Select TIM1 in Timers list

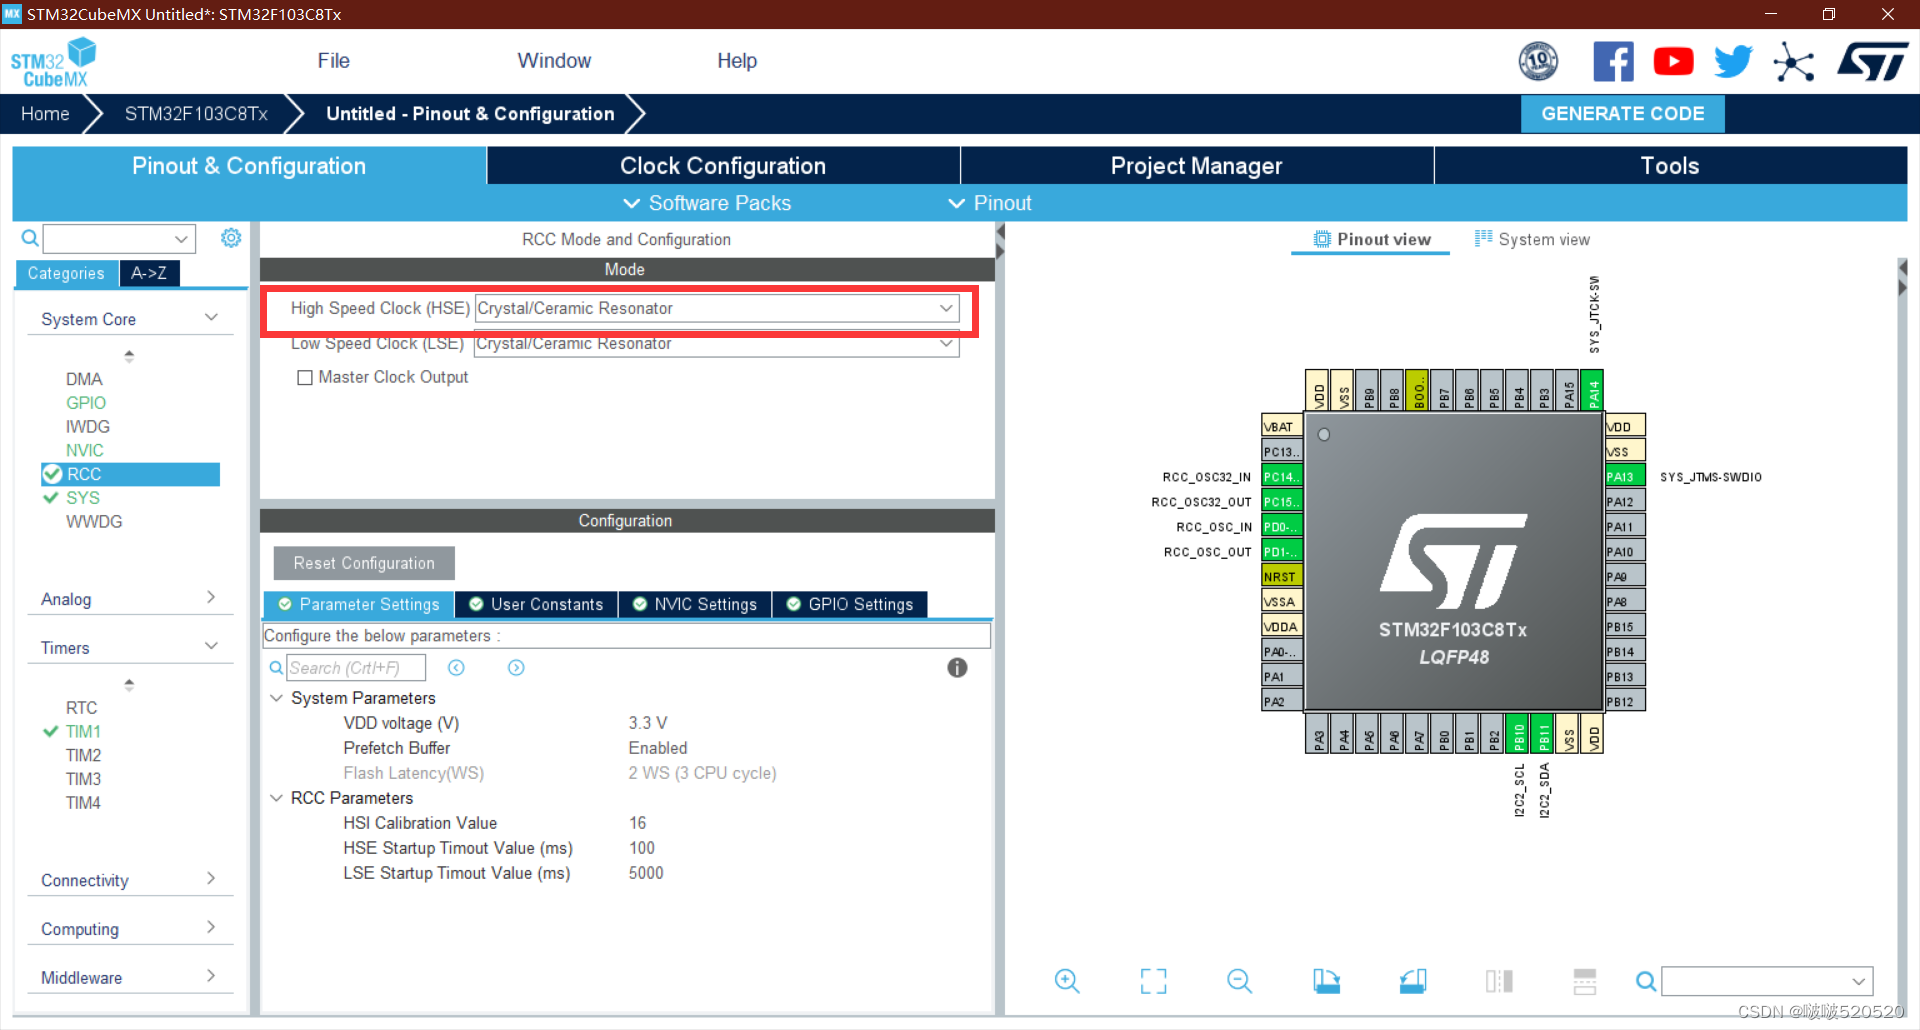(x=83, y=732)
